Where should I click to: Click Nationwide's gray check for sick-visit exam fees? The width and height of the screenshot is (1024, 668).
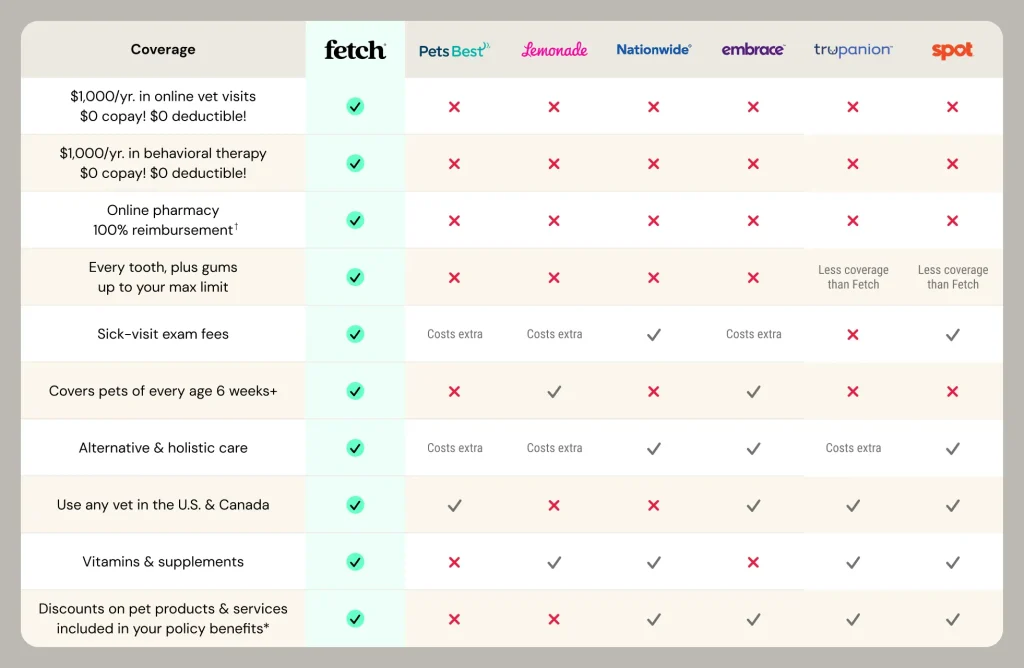(653, 334)
